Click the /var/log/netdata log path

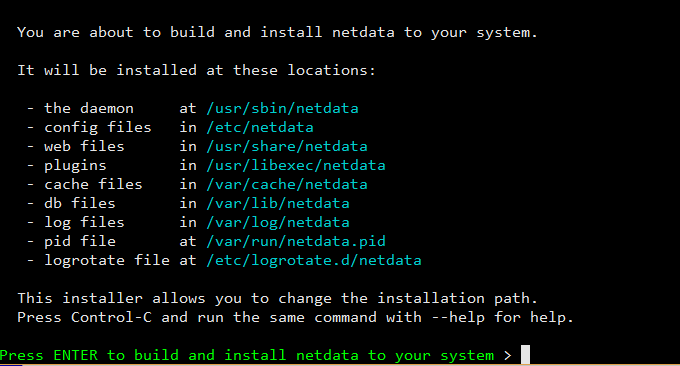point(278,222)
